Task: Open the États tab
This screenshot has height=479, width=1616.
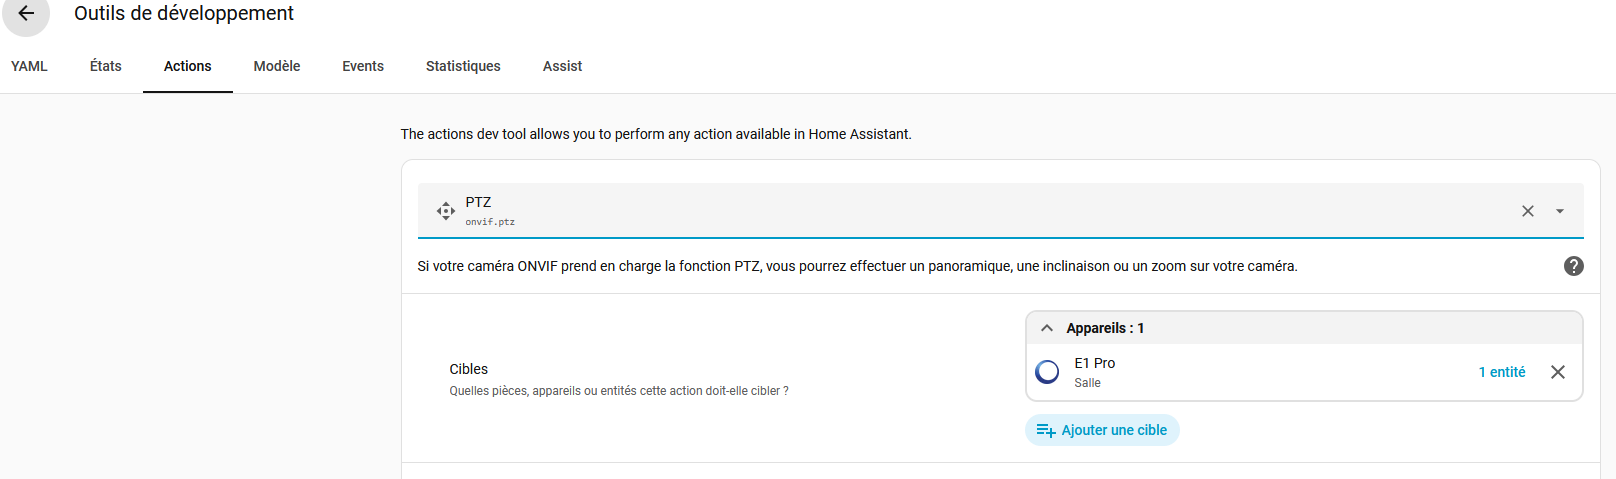Action: [106, 66]
